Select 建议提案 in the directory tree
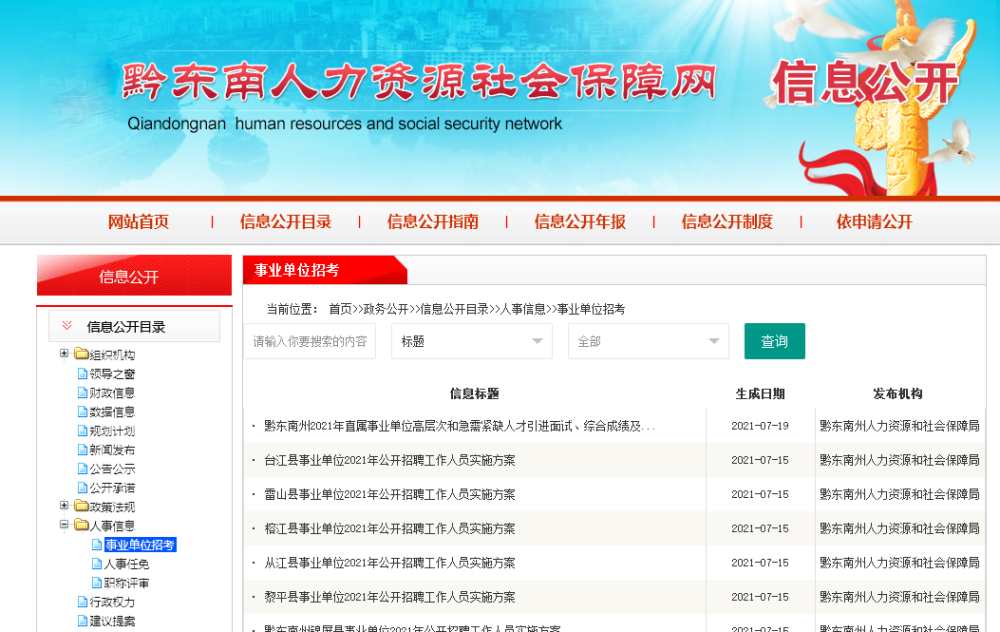Image resolution: width=1000 pixels, height=632 pixels. point(112,622)
